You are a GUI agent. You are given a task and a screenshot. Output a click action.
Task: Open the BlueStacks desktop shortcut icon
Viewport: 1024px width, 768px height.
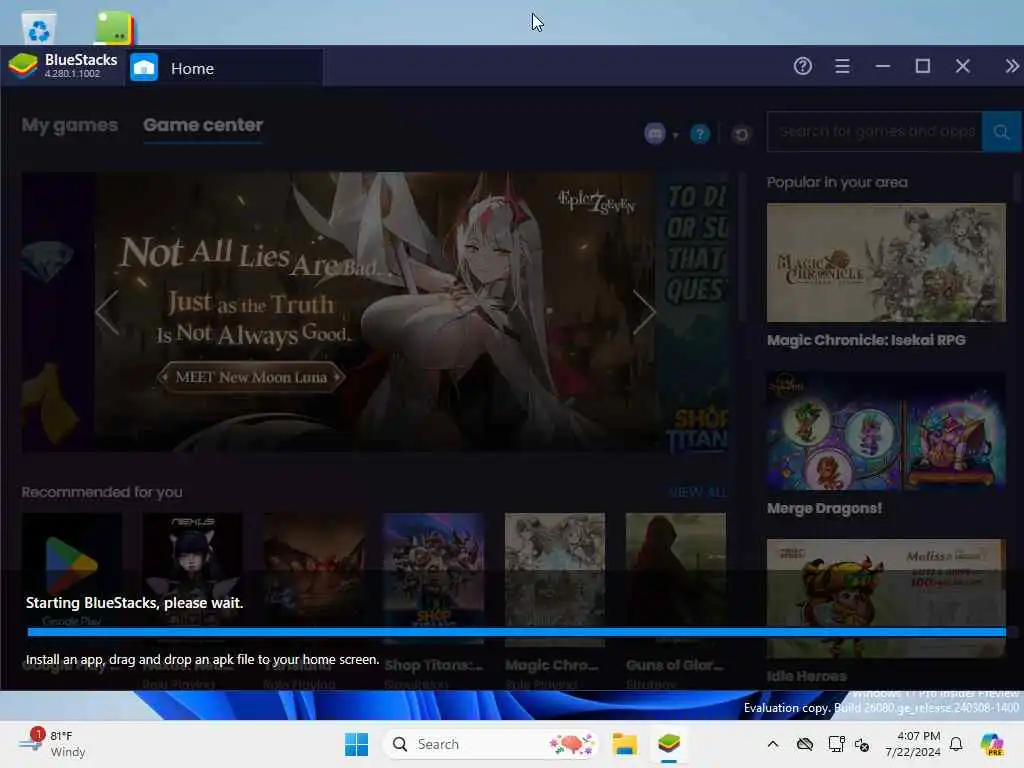point(114,28)
